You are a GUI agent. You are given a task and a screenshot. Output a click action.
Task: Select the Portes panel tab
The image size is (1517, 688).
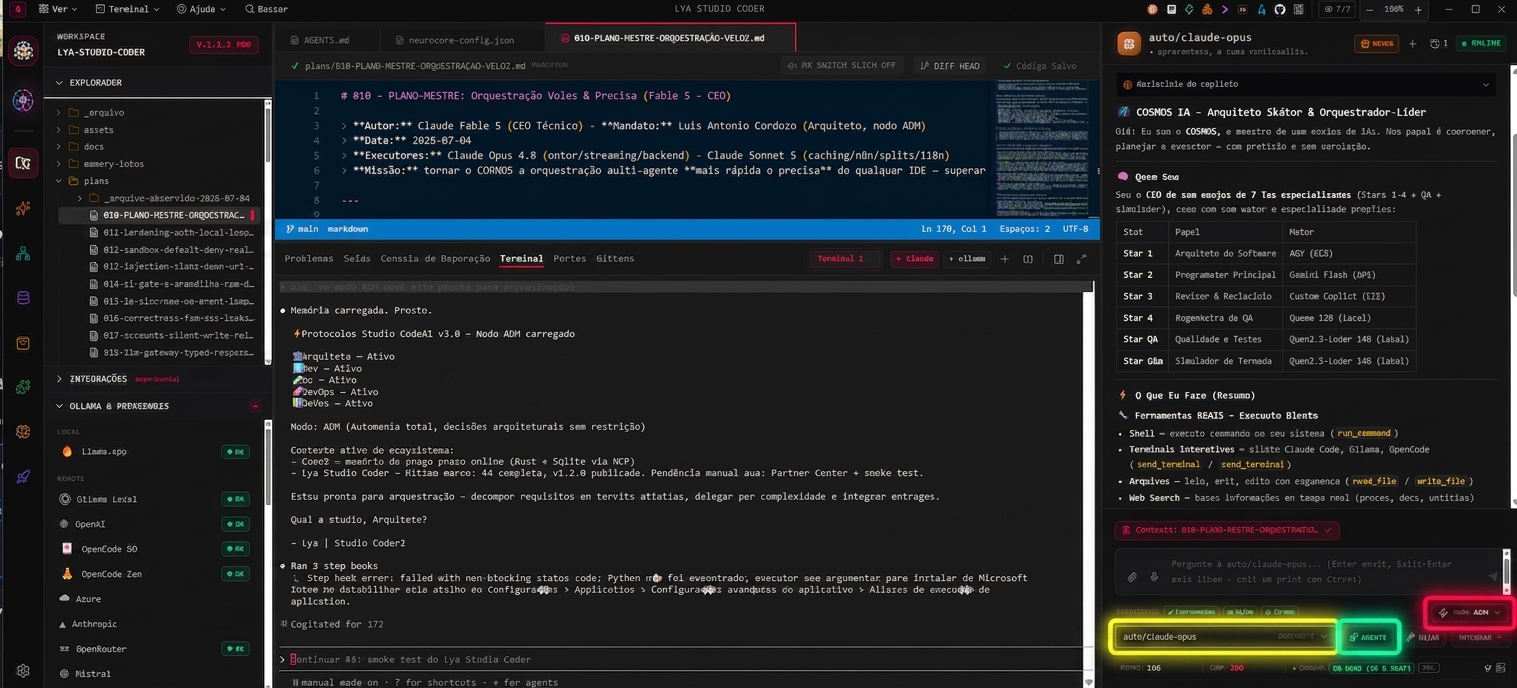570,259
